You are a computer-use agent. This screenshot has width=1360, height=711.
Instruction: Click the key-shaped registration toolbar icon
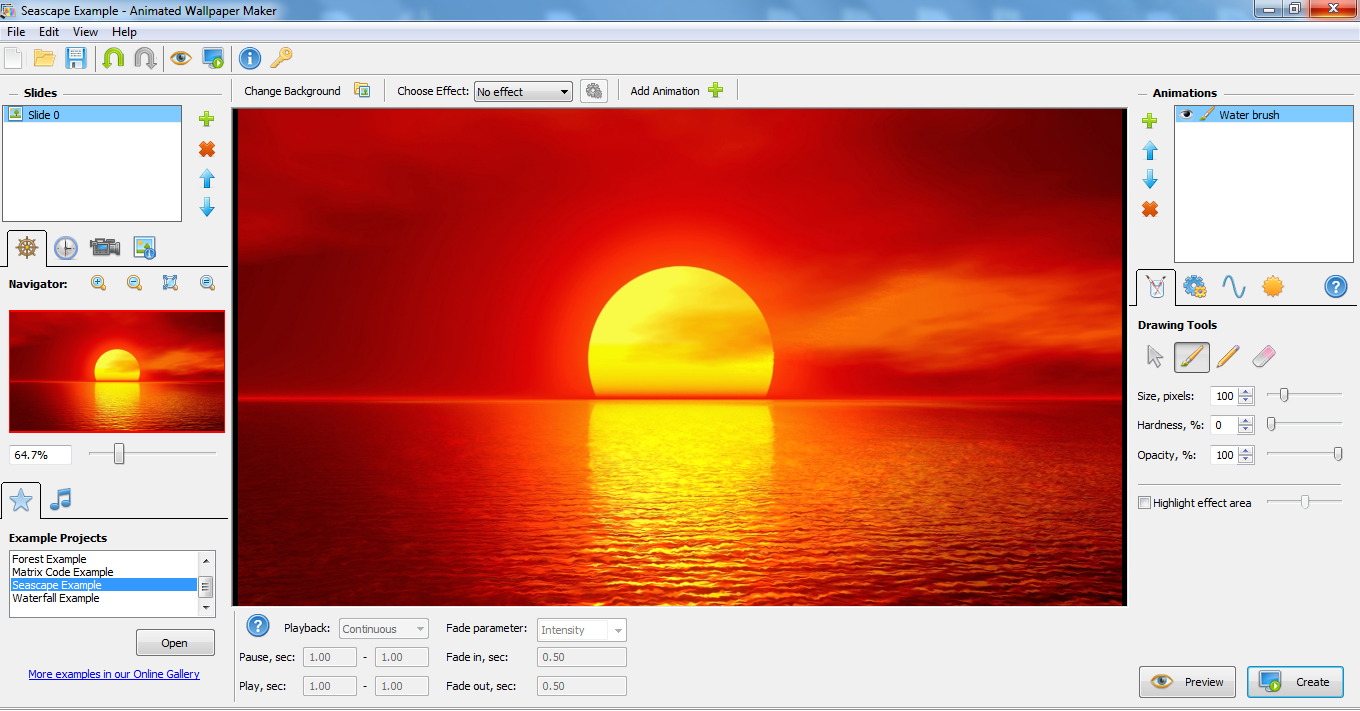pos(281,58)
